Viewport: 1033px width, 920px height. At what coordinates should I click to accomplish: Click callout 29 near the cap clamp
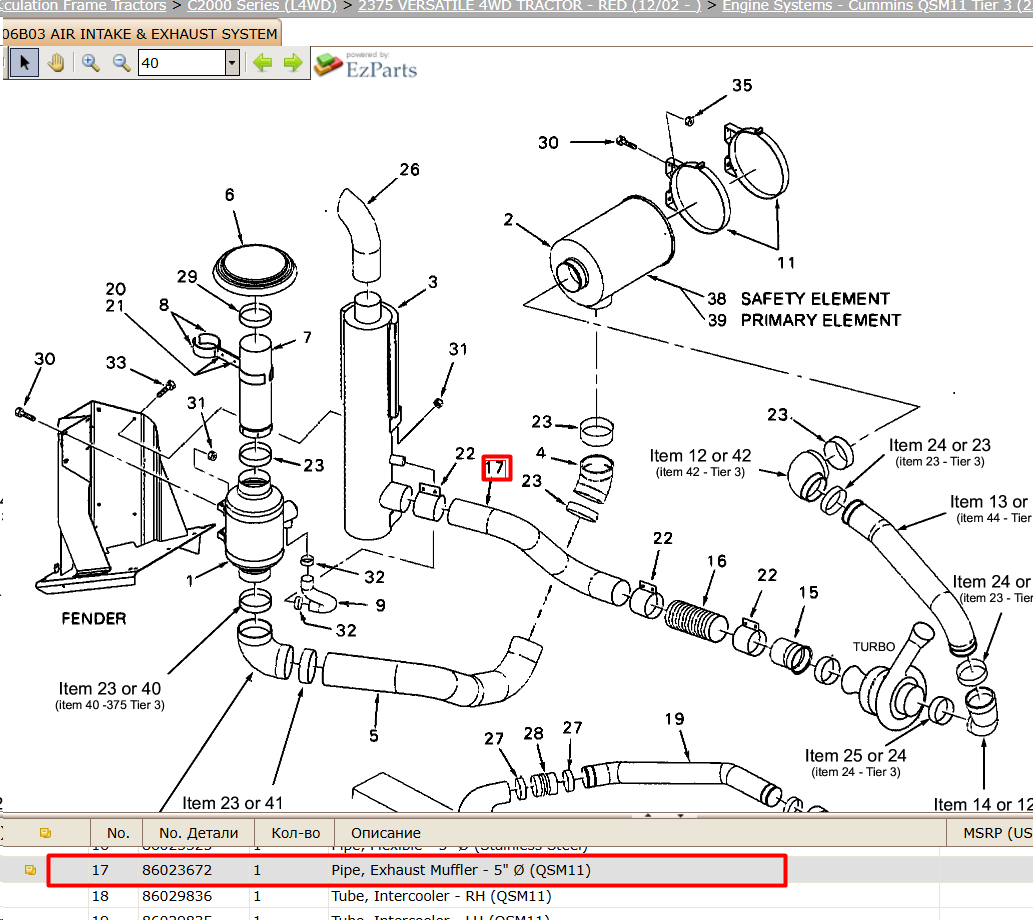tap(187, 277)
